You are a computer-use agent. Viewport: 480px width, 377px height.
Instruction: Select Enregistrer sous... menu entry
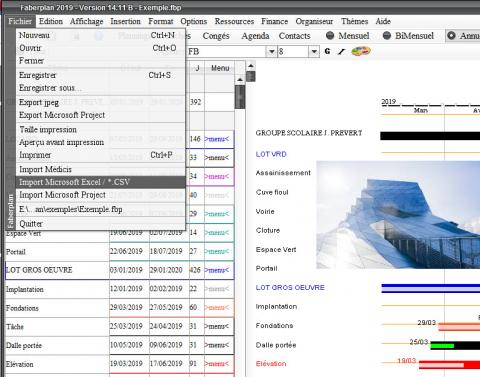tap(100, 88)
